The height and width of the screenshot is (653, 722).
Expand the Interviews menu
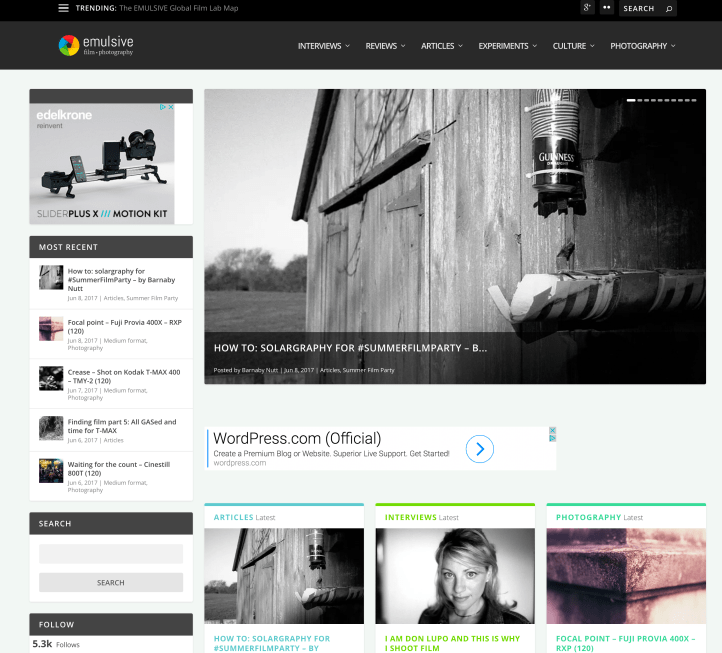pyautogui.click(x=324, y=46)
